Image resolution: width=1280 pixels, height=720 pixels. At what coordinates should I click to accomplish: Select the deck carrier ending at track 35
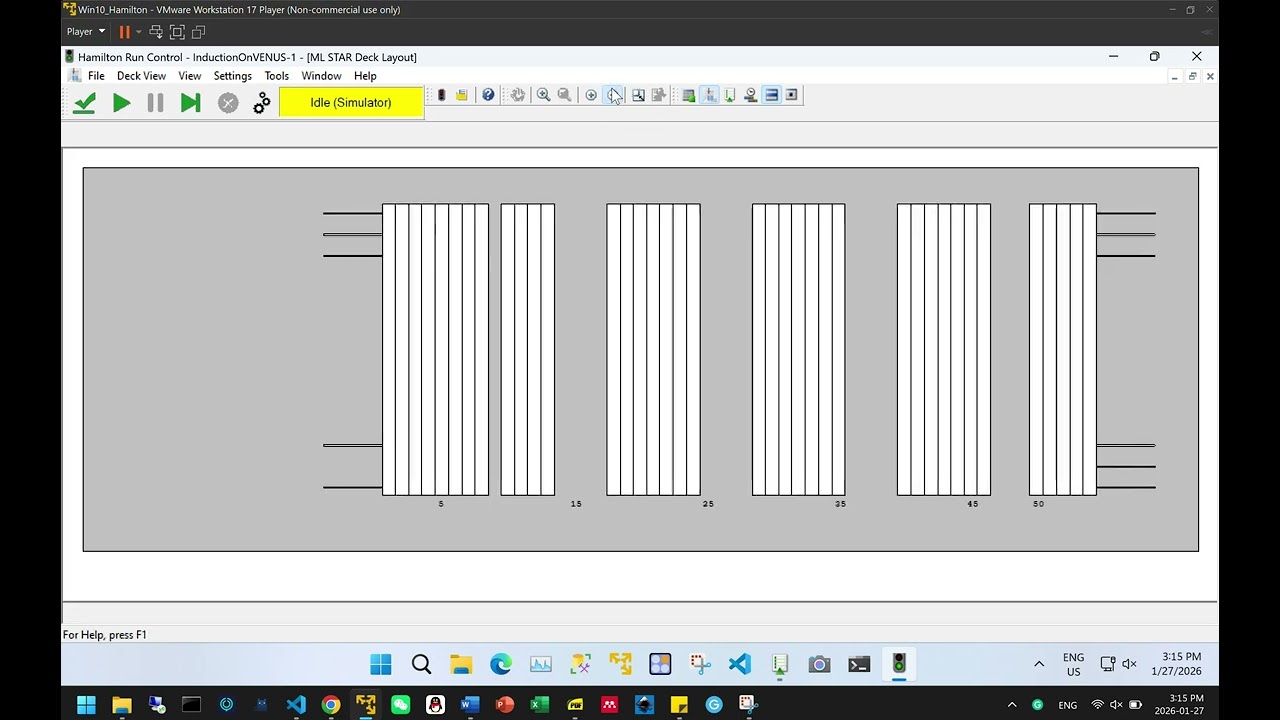coord(798,350)
